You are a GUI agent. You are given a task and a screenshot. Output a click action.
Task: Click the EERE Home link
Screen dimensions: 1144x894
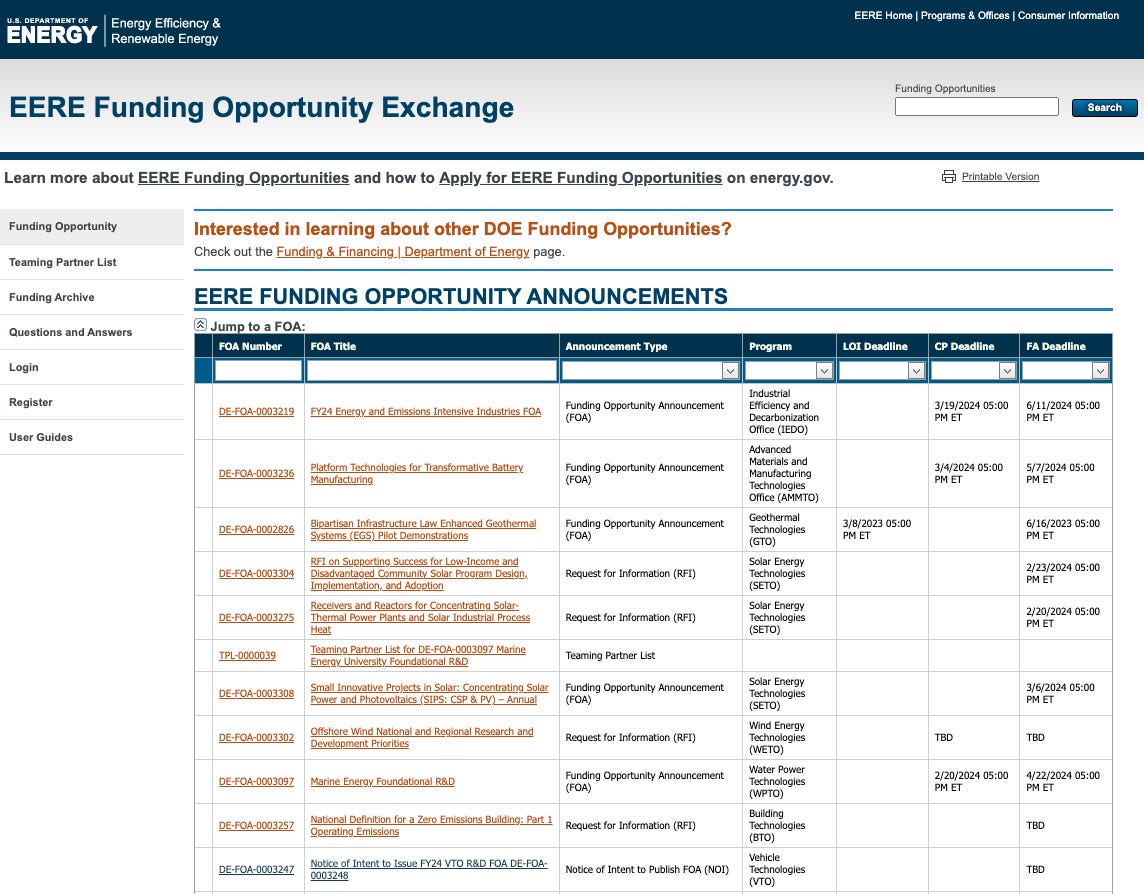click(x=883, y=15)
